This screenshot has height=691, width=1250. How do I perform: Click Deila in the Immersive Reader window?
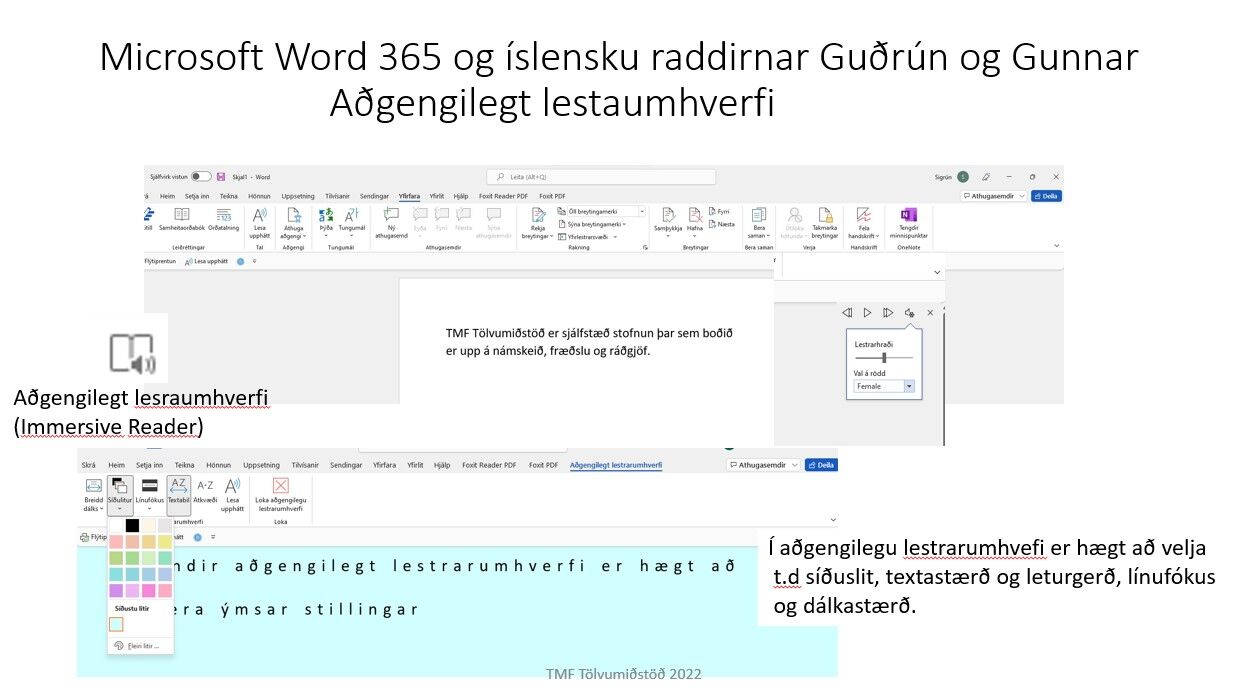(x=823, y=465)
